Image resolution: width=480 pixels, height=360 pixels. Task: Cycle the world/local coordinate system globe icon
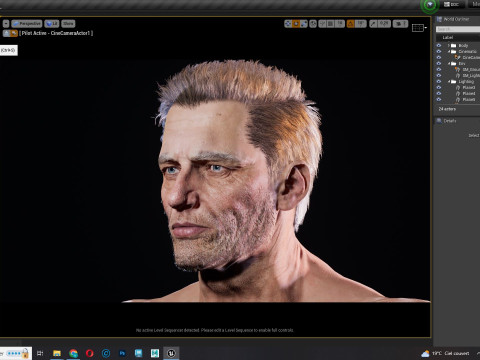point(313,24)
